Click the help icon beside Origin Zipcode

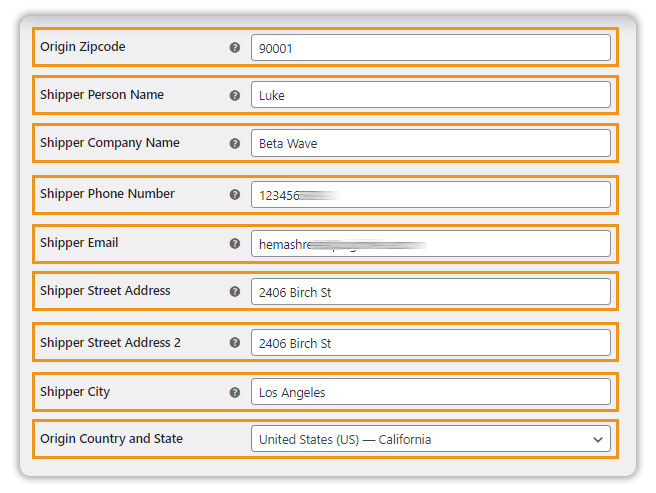[235, 48]
